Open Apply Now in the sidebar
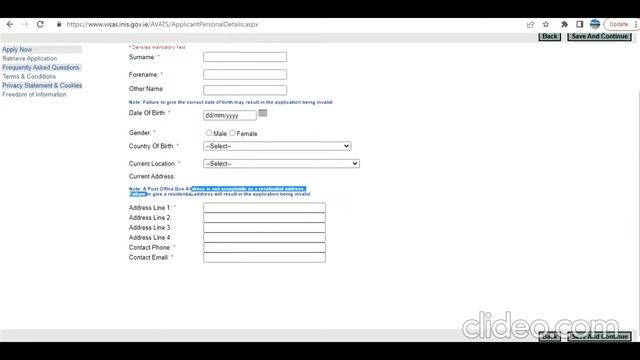The width and height of the screenshot is (640, 360). pyautogui.click(x=17, y=49)
